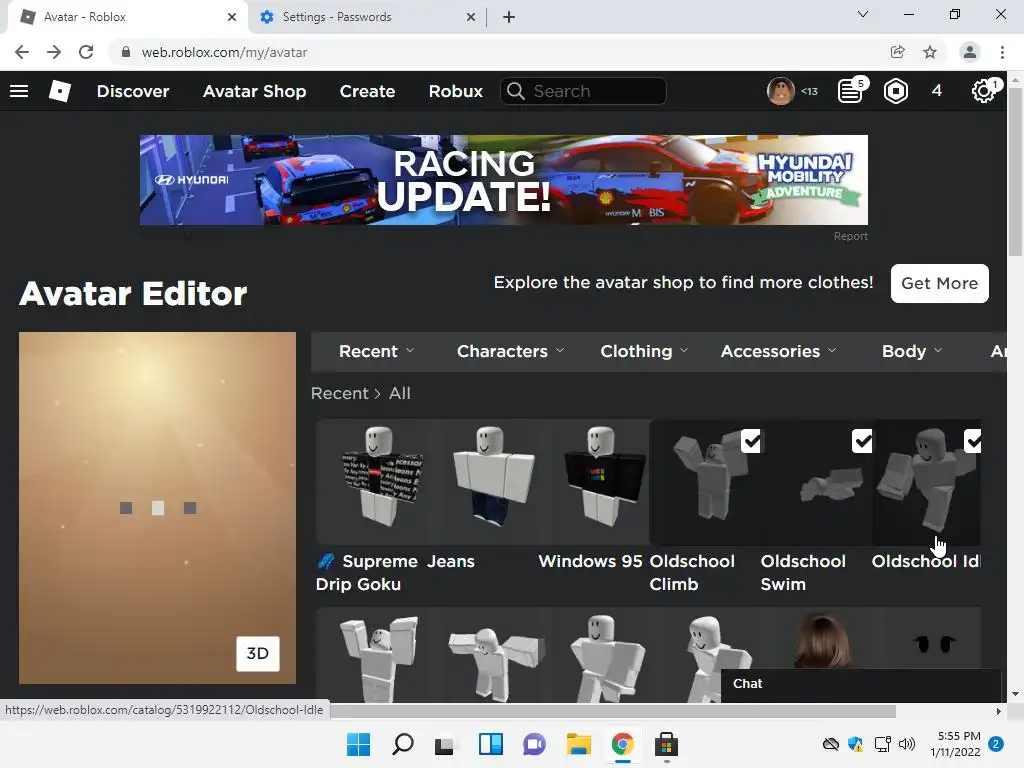Open Windows taskbar search
The width and height of the screenshot is (1024, 768).
point(402,744)
